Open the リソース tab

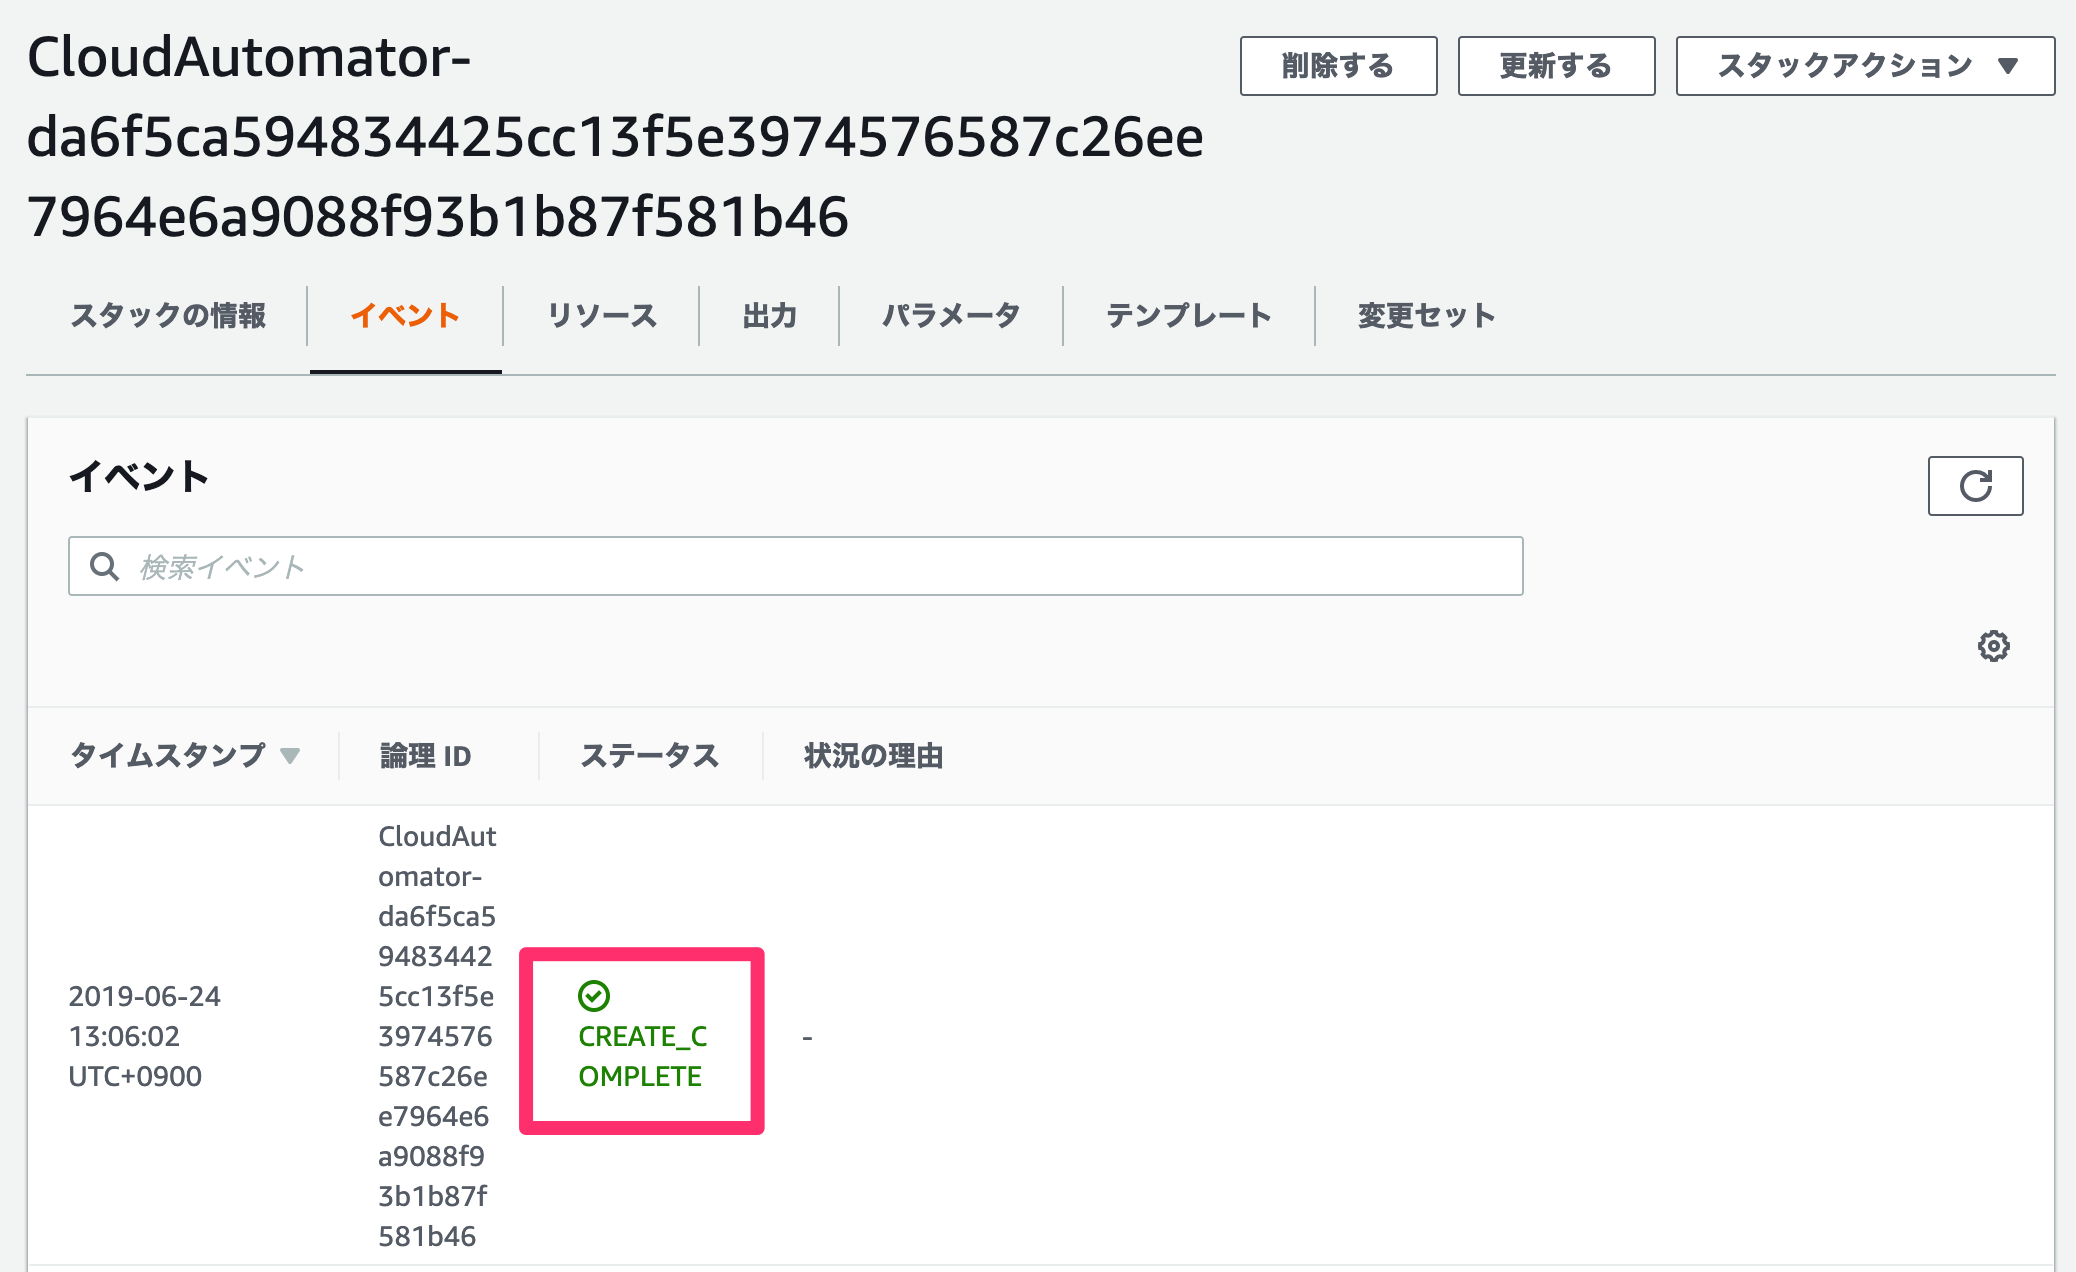click(601, 316)
